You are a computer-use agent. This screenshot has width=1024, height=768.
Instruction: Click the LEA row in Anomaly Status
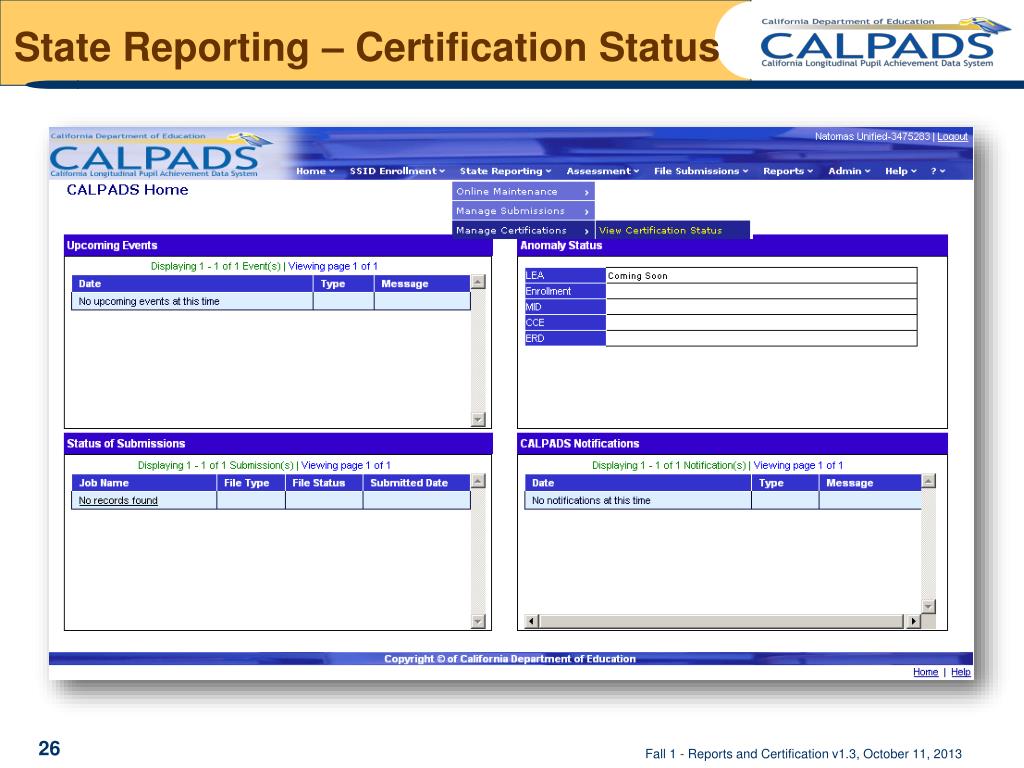point(721,276)
